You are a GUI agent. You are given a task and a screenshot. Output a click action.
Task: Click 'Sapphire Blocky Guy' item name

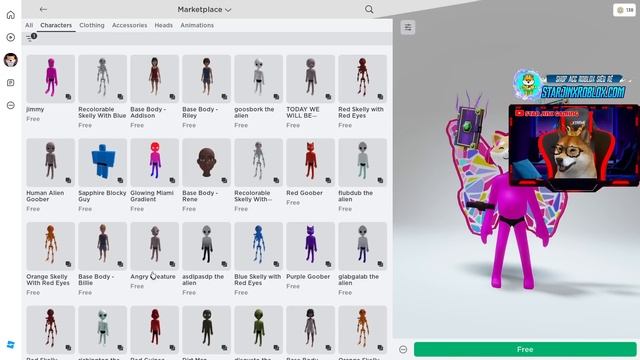[102, 196]
